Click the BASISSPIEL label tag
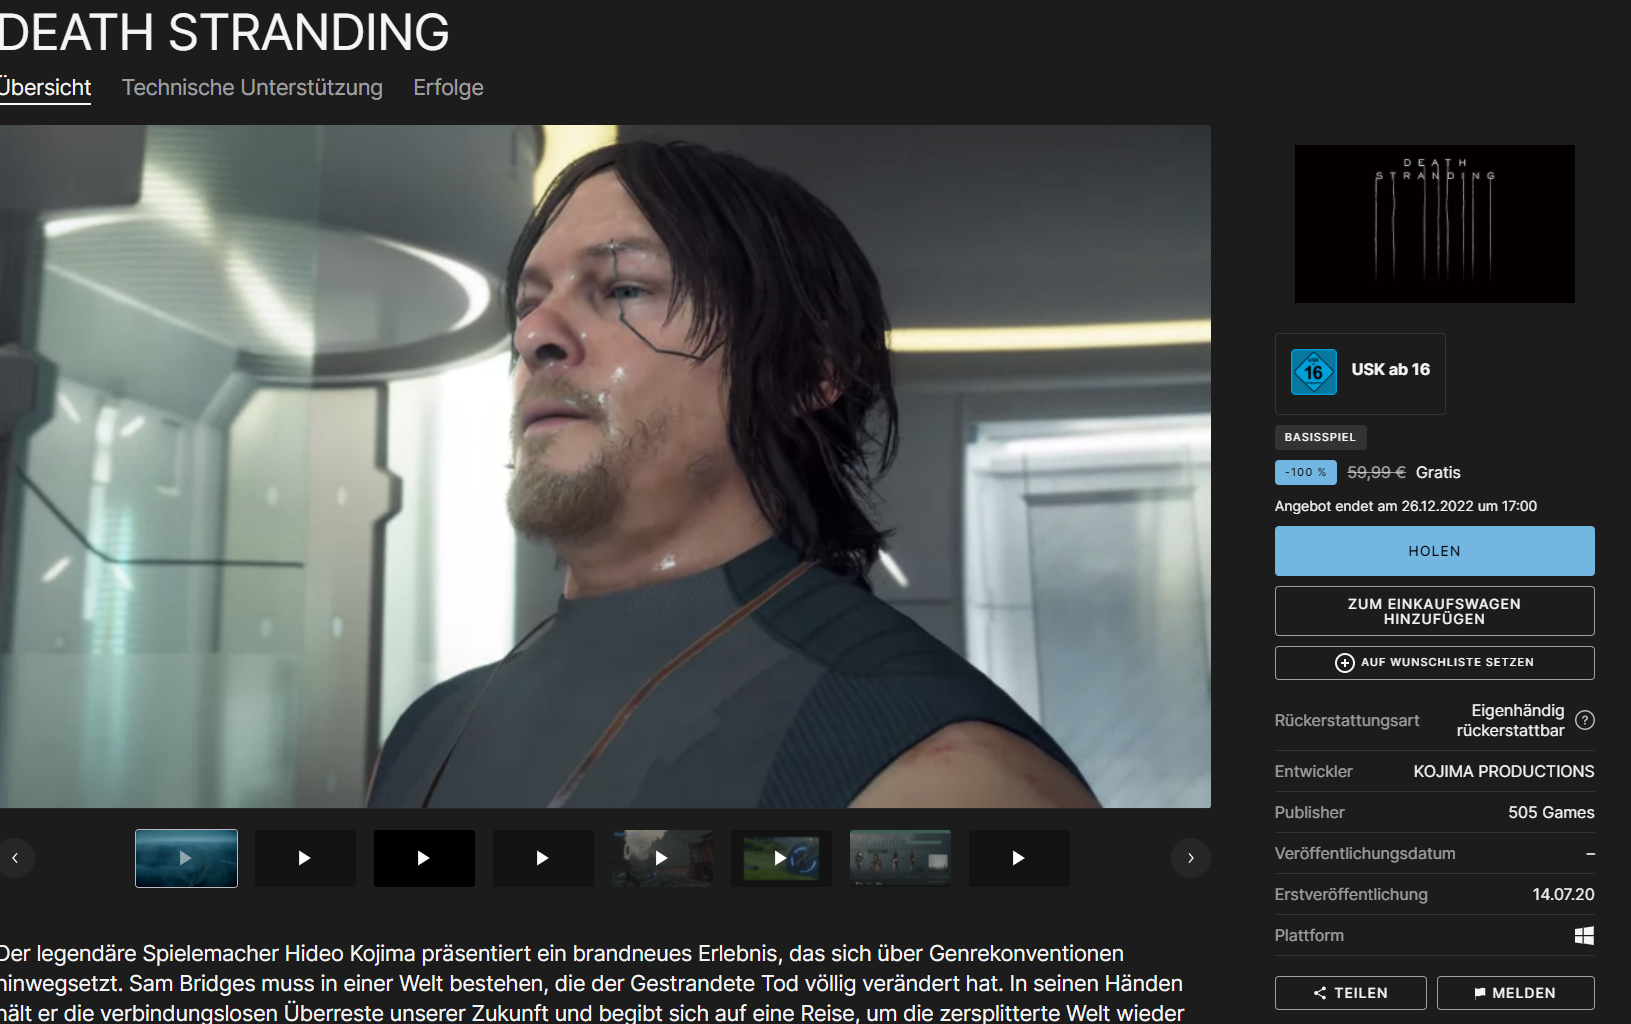1631x1024 pixels. 1320,437
